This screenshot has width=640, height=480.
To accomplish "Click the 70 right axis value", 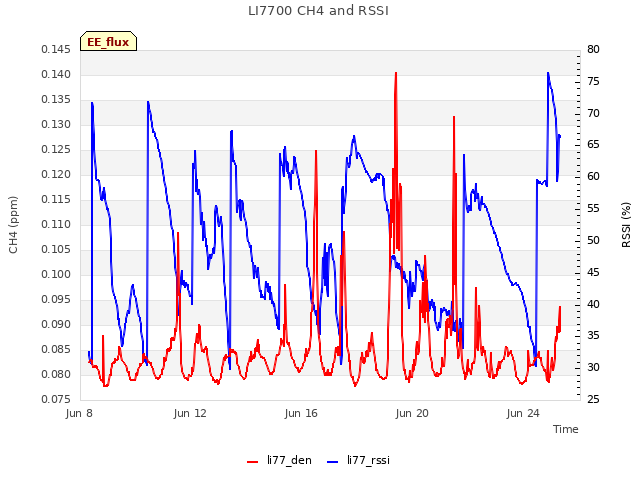I will click(593, 113).
